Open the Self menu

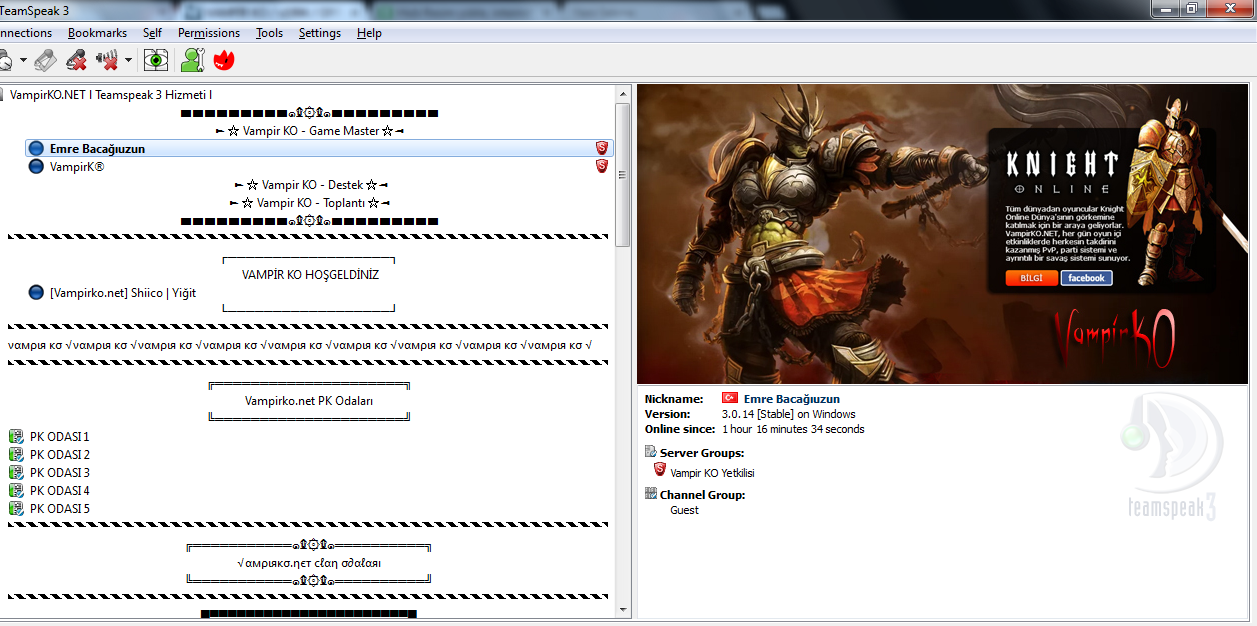click(152, 33)
